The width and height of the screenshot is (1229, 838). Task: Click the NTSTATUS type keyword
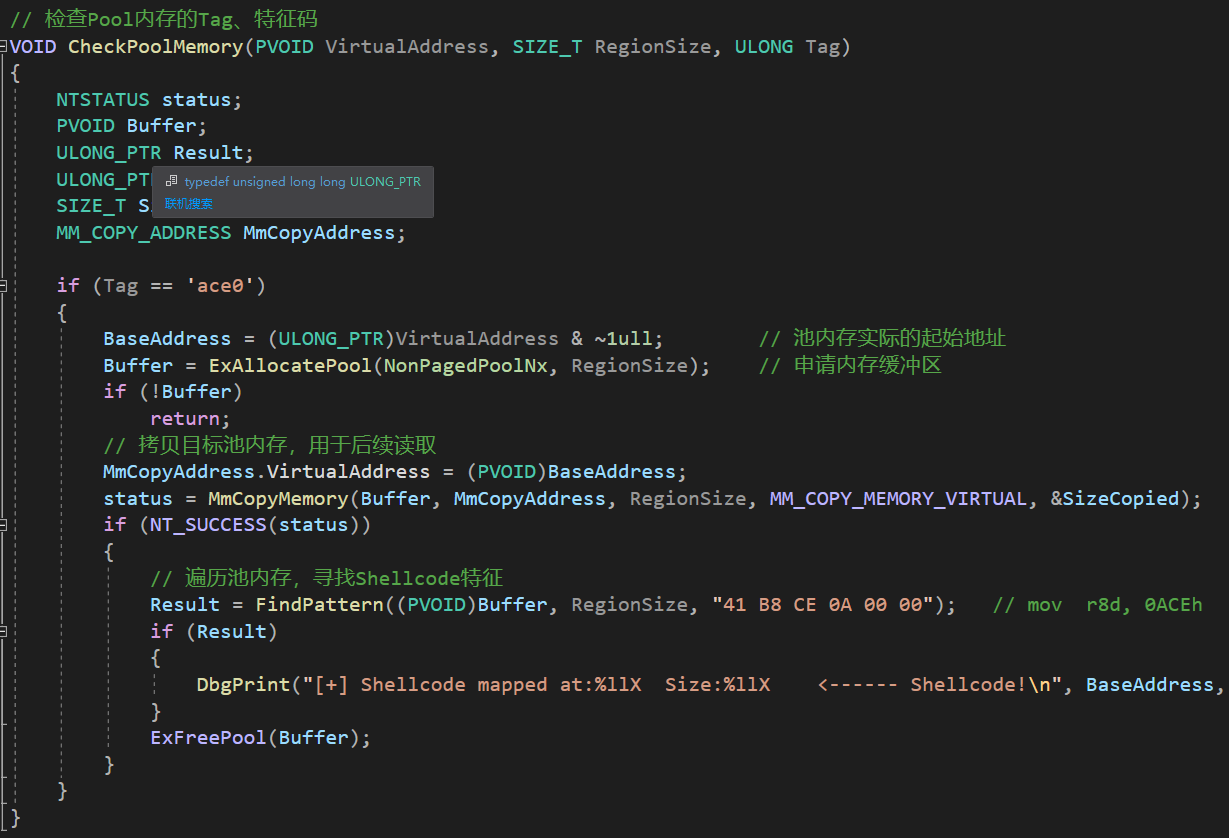pyautogui.click(x=102, y=100)
